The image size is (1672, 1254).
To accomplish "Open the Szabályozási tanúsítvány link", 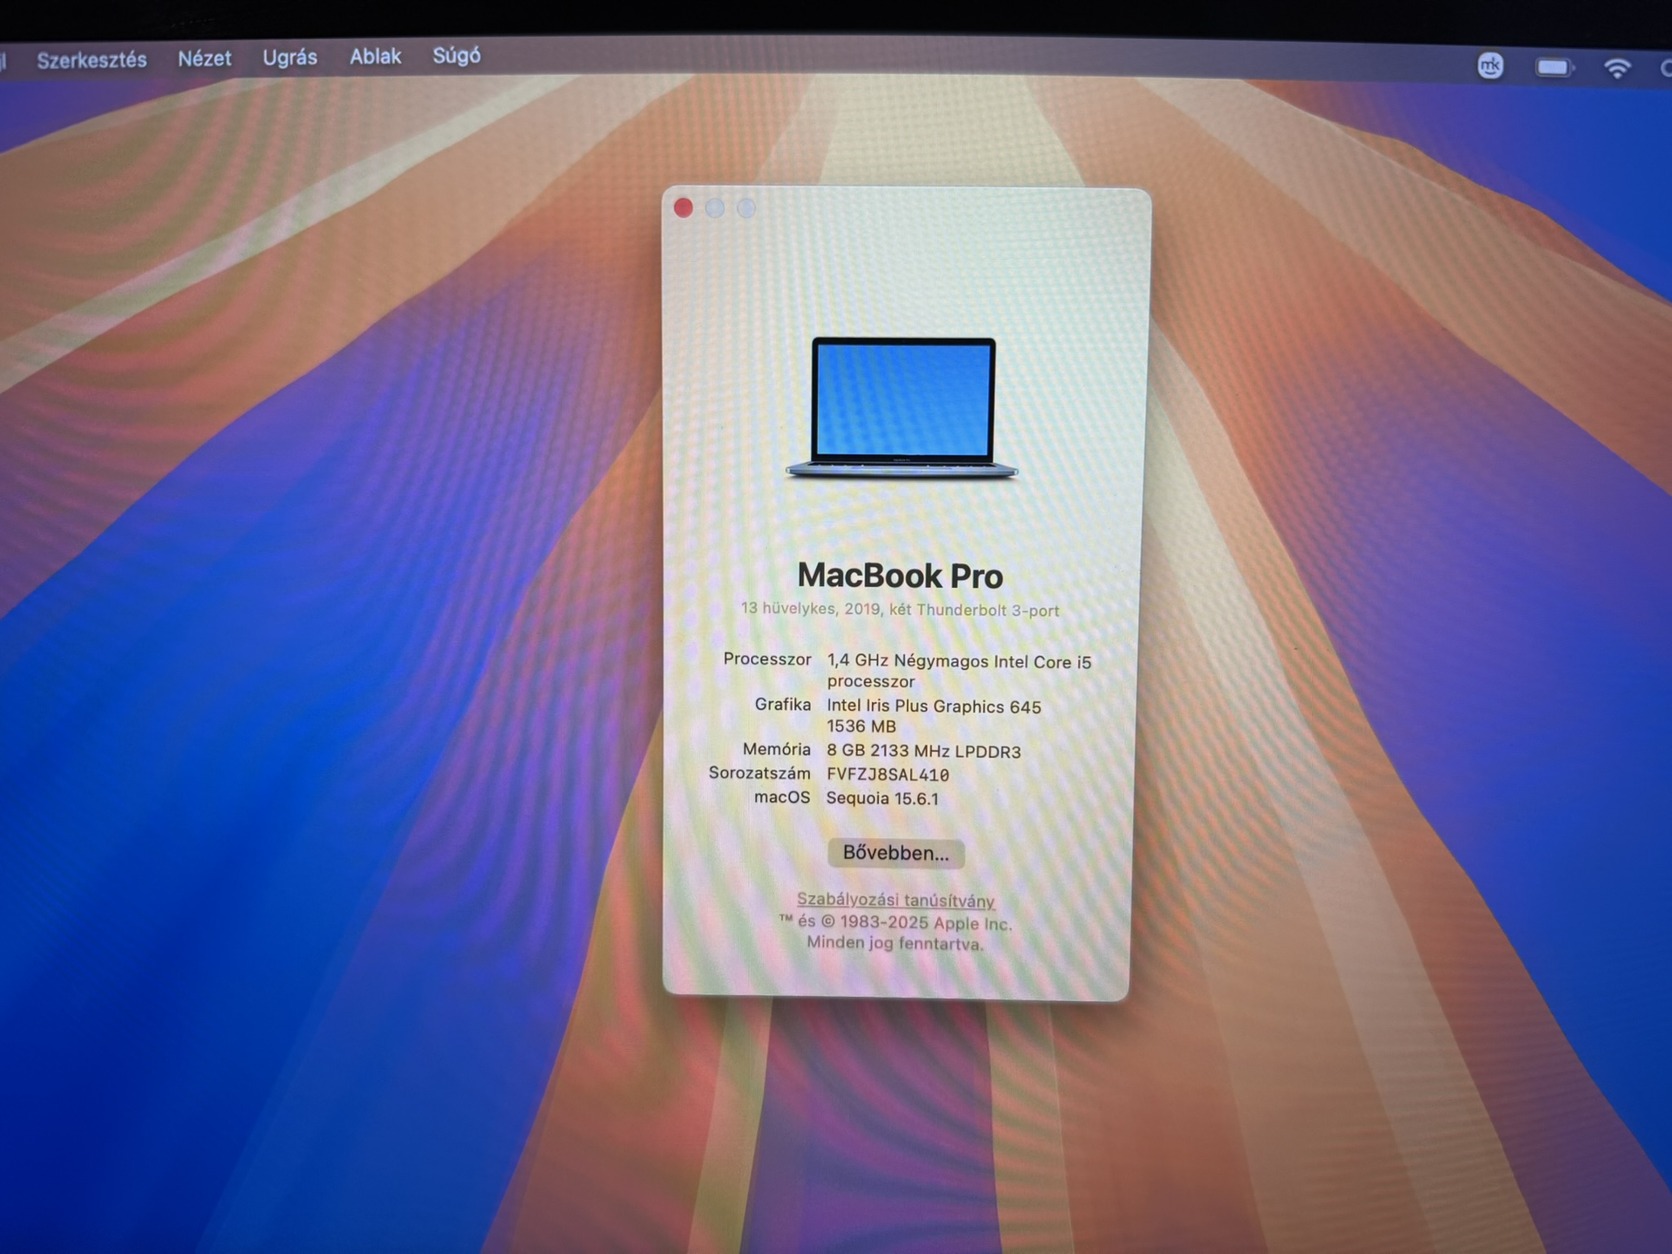I will (896, 900).
